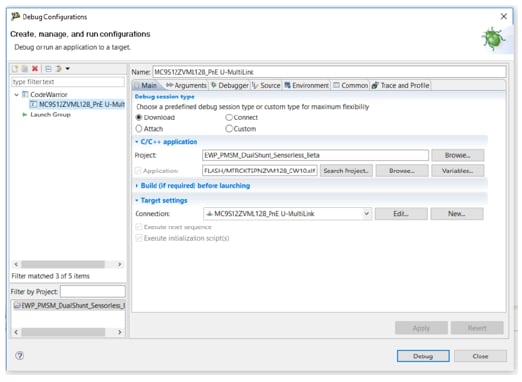Click the Debug button
Image resolution: width=522 pixels, height=382 pixels.
coord(423,356)
